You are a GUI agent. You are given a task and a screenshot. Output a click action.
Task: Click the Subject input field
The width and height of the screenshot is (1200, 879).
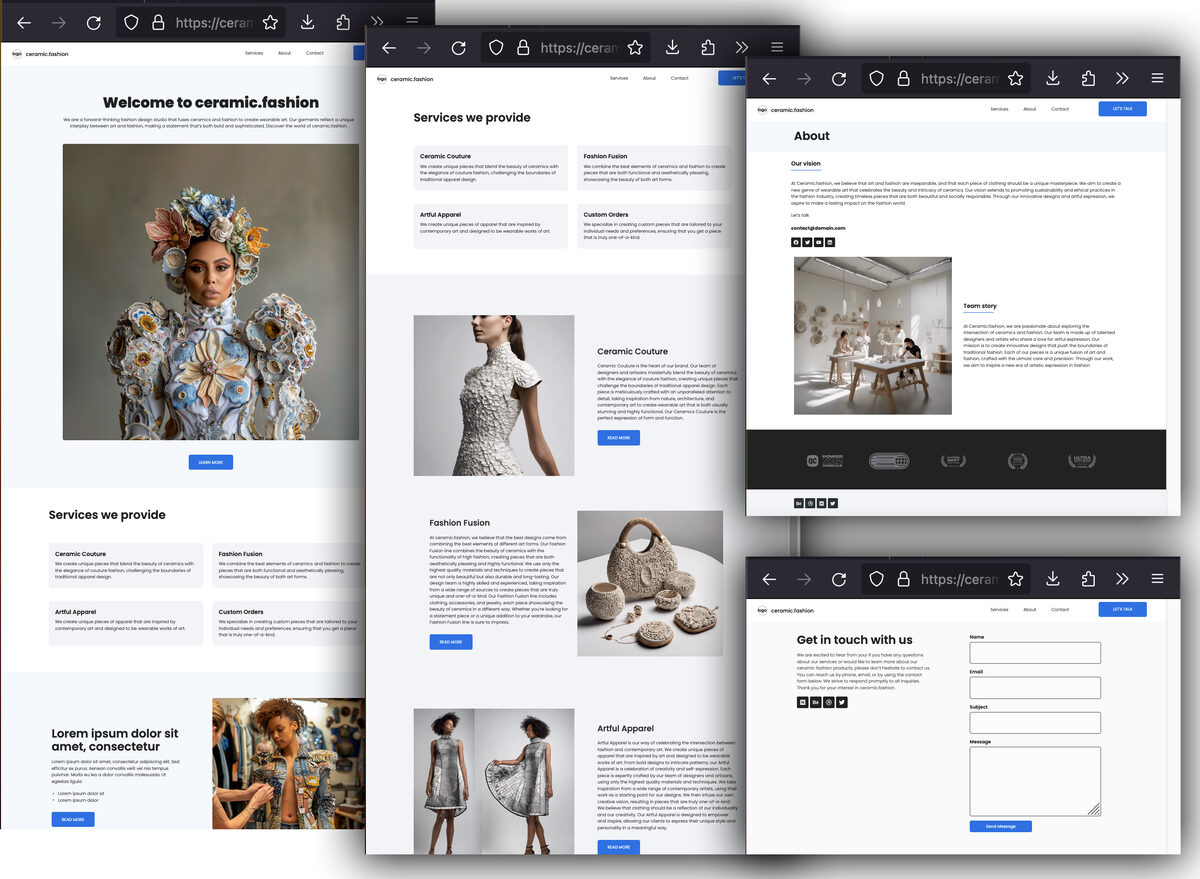(x=1035, y=723)
